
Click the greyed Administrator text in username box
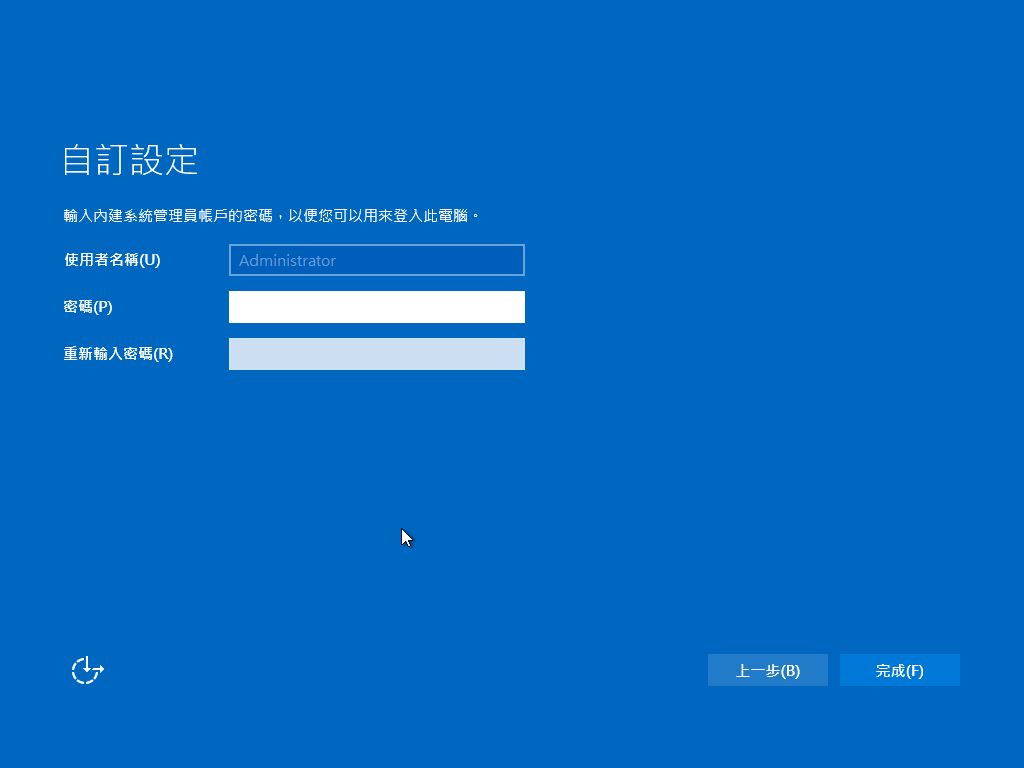pyautogui.click(x=288, y=260)
